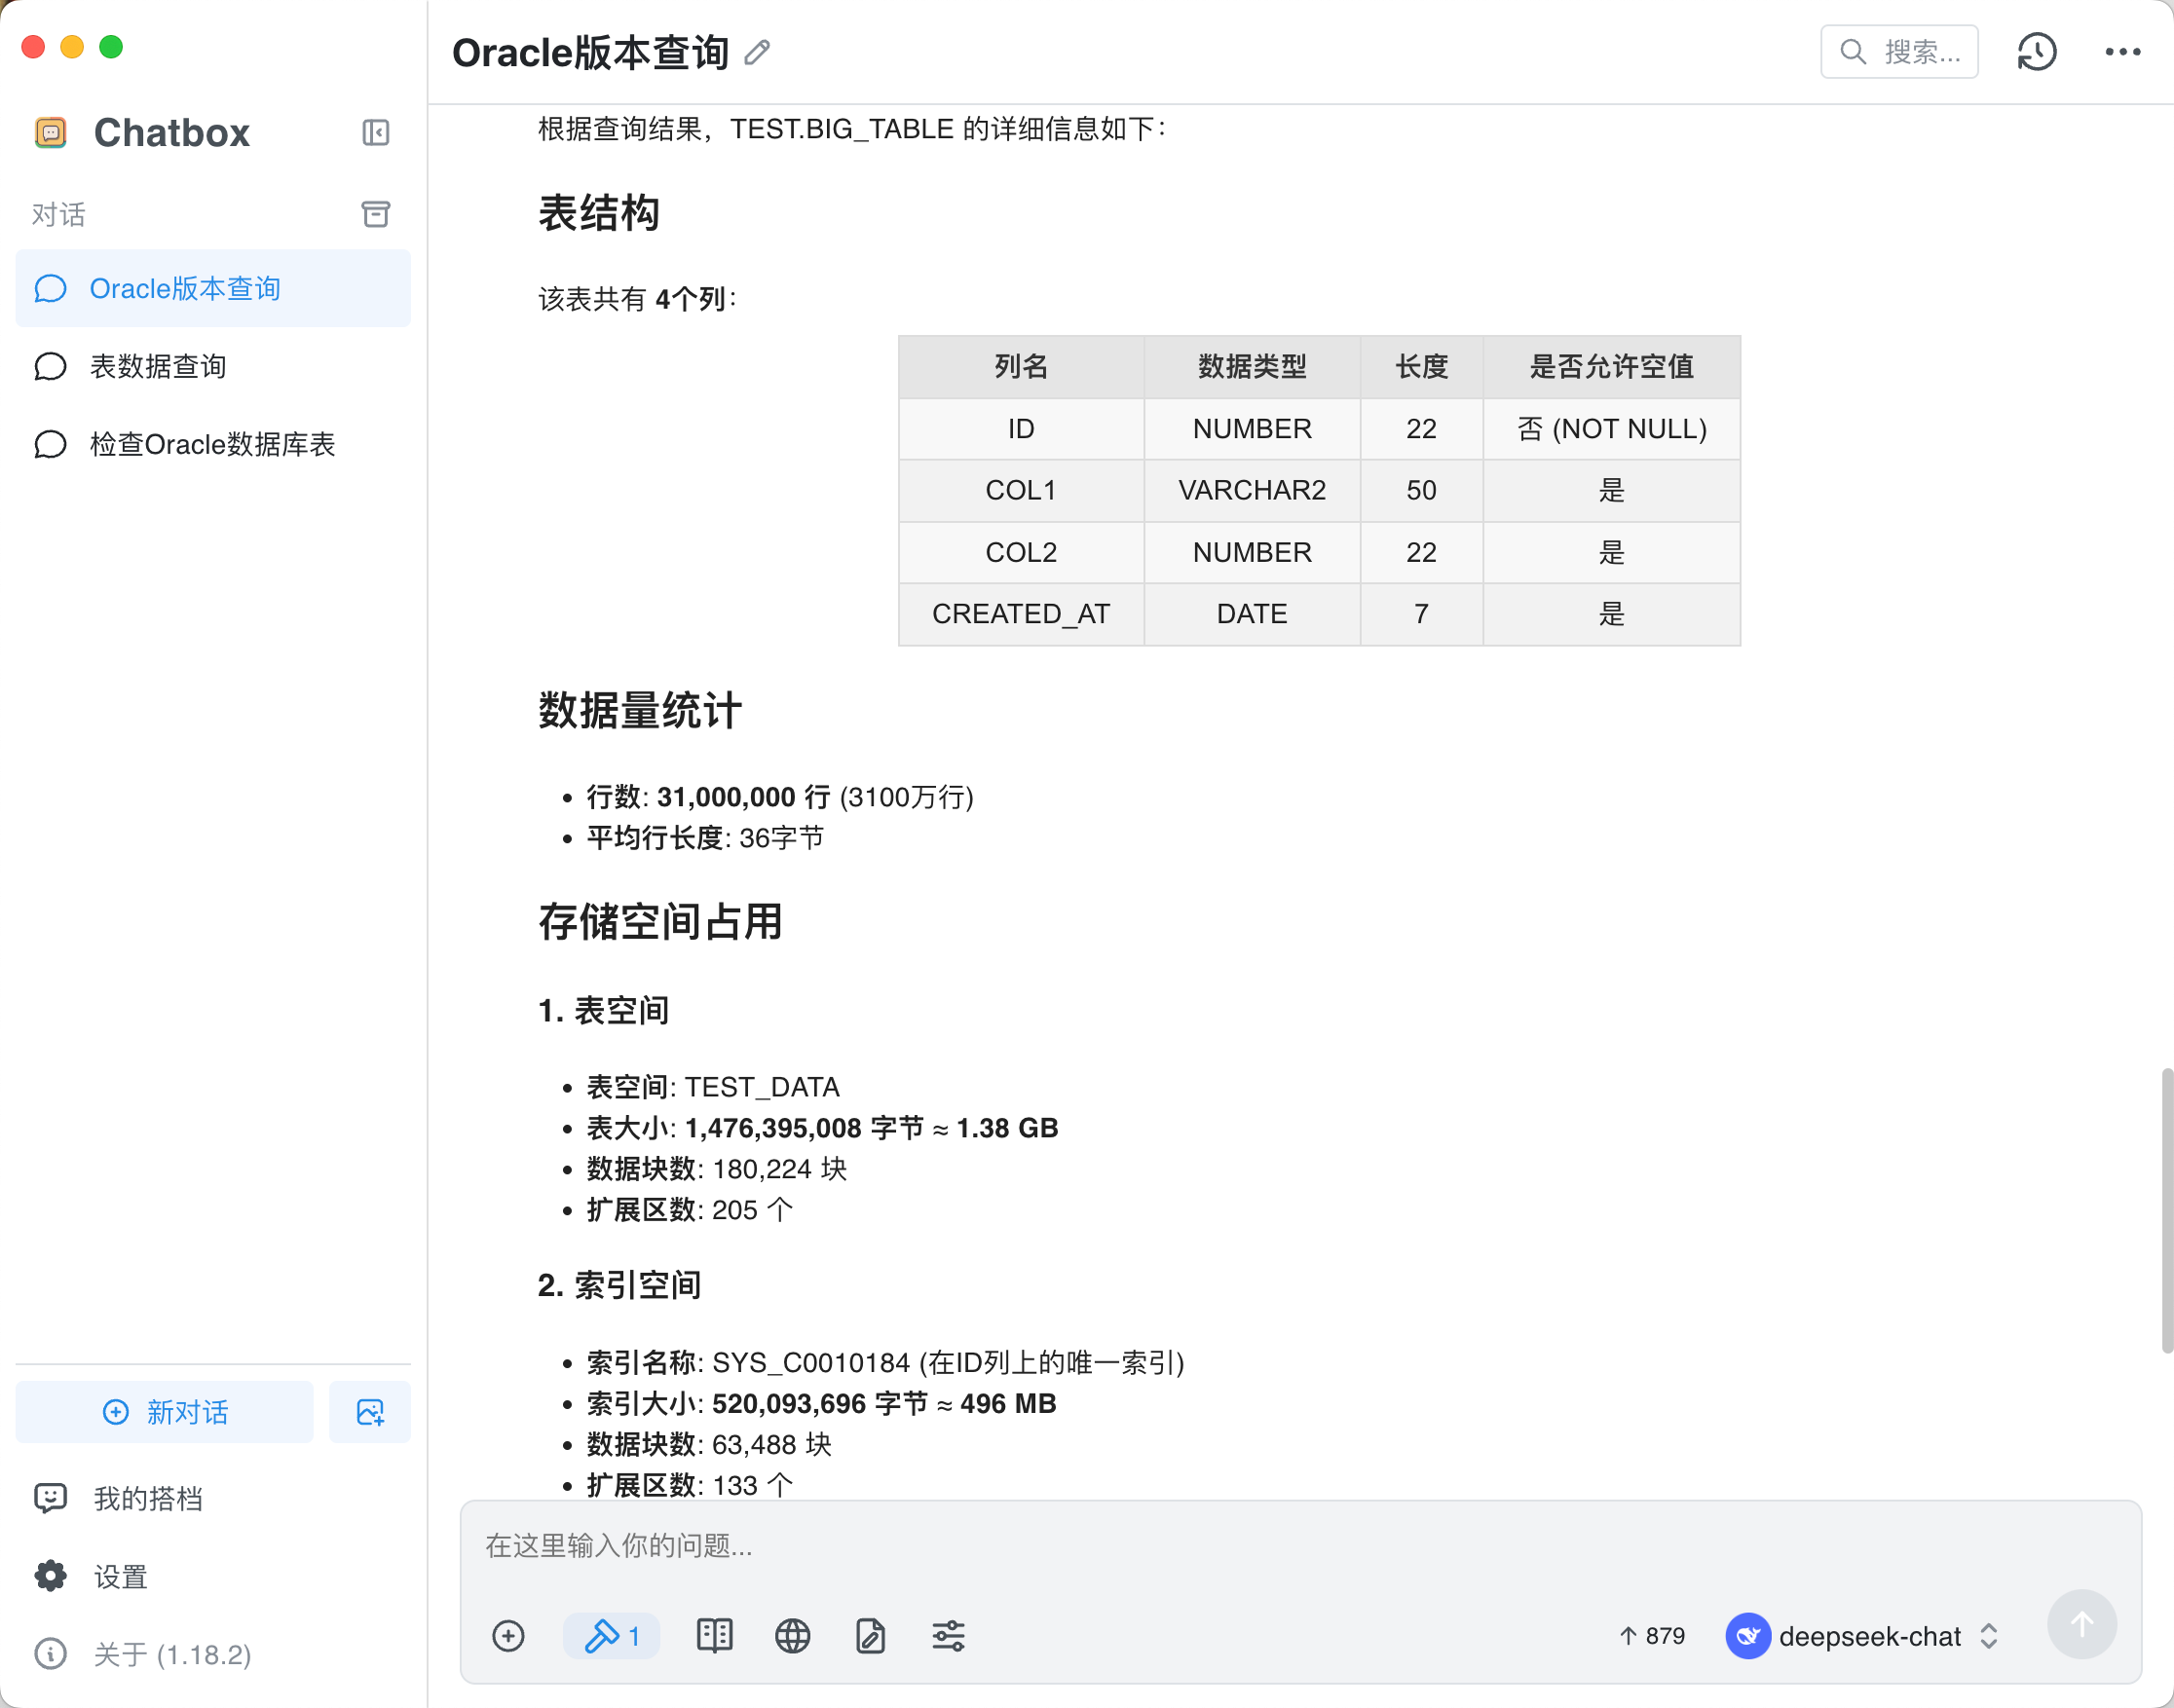Open the three-dot more options menu
The width and height of the screenshot is (2174, 1708).
click(x=2122, y=52)
